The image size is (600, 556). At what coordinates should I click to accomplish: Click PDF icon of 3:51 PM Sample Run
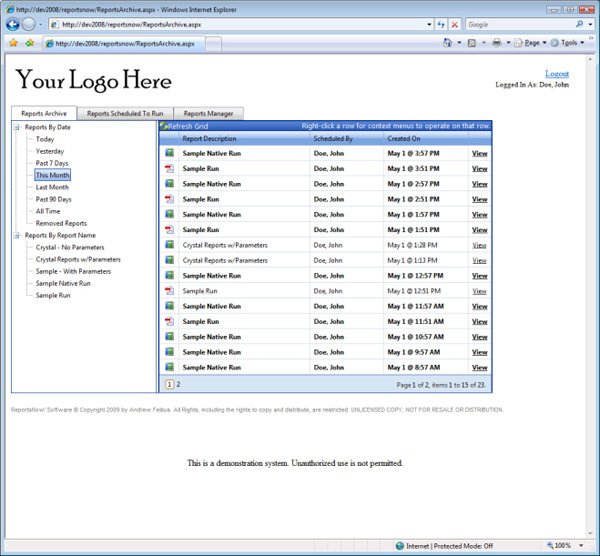click(x=169, y=168)
